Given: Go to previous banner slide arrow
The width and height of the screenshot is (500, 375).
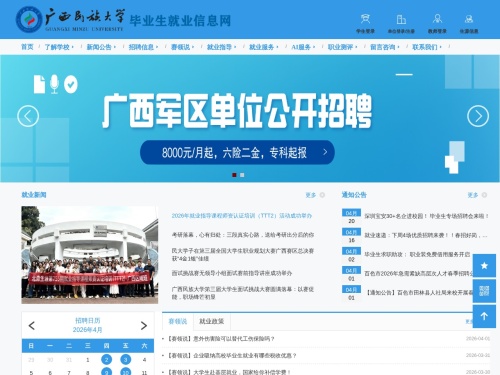Looking at the screenshot, I should tap(28, 116).
